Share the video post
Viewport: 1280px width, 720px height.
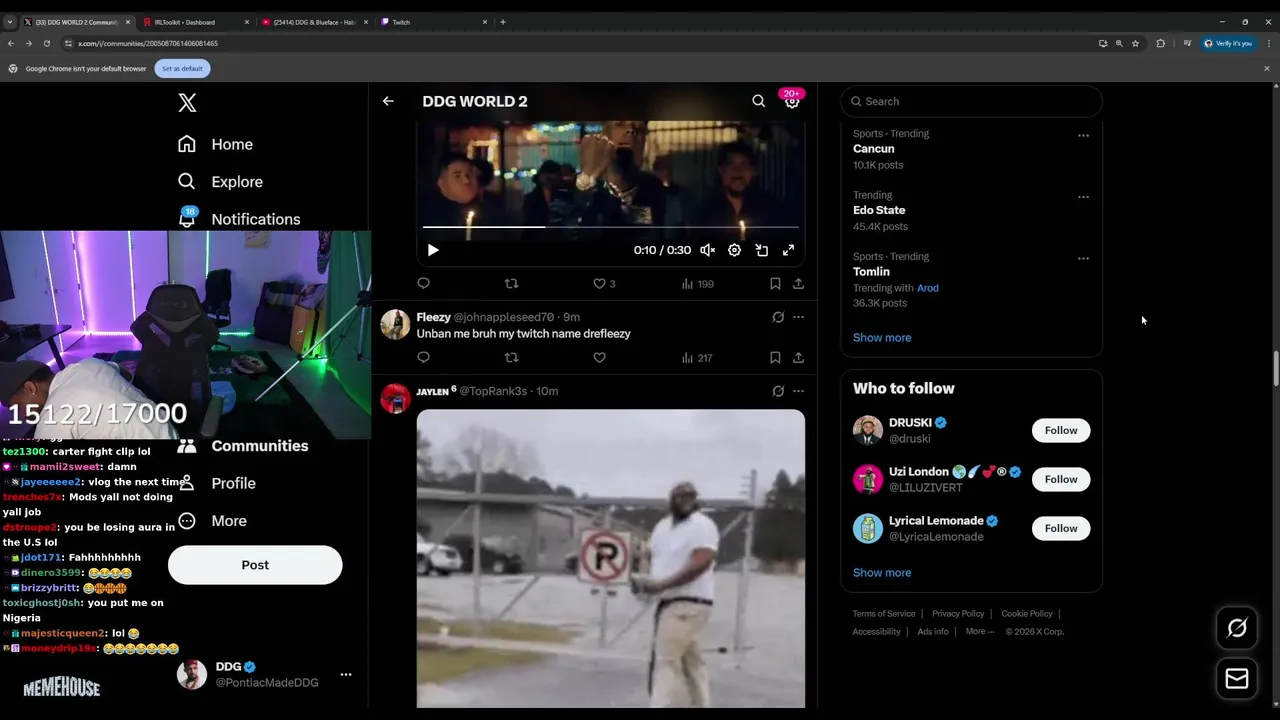pos(798,284)
